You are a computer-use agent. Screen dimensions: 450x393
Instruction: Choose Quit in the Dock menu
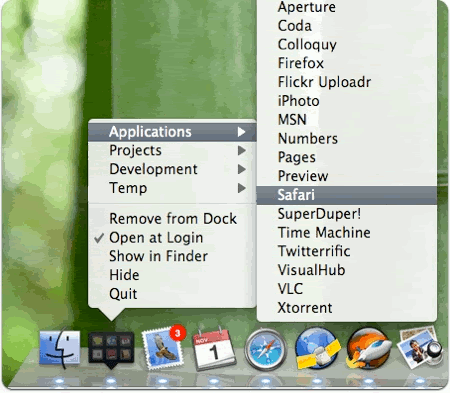point(172,294)
